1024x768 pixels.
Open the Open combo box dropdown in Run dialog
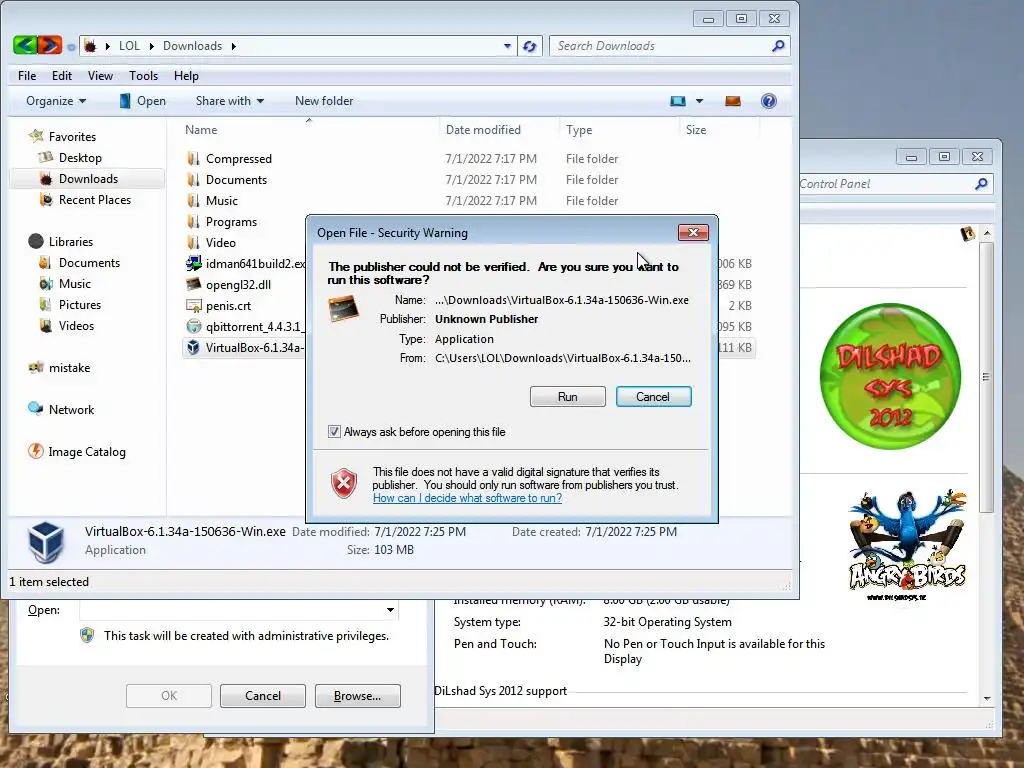point(390,610)
